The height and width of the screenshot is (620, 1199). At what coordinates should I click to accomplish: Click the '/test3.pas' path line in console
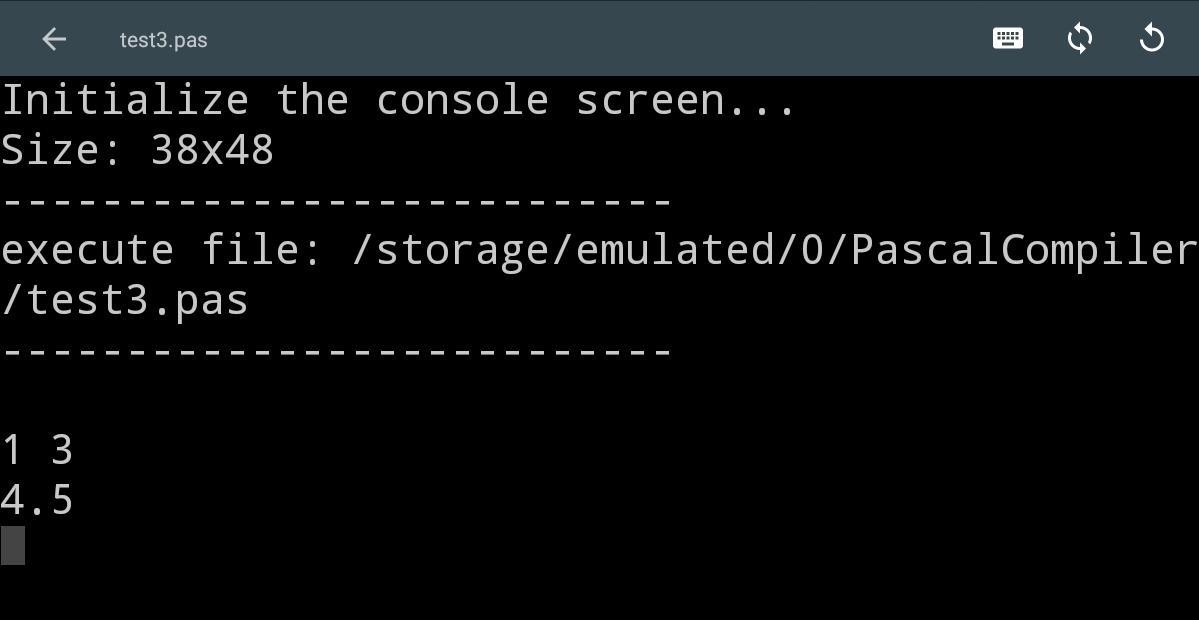click(125, 300)
